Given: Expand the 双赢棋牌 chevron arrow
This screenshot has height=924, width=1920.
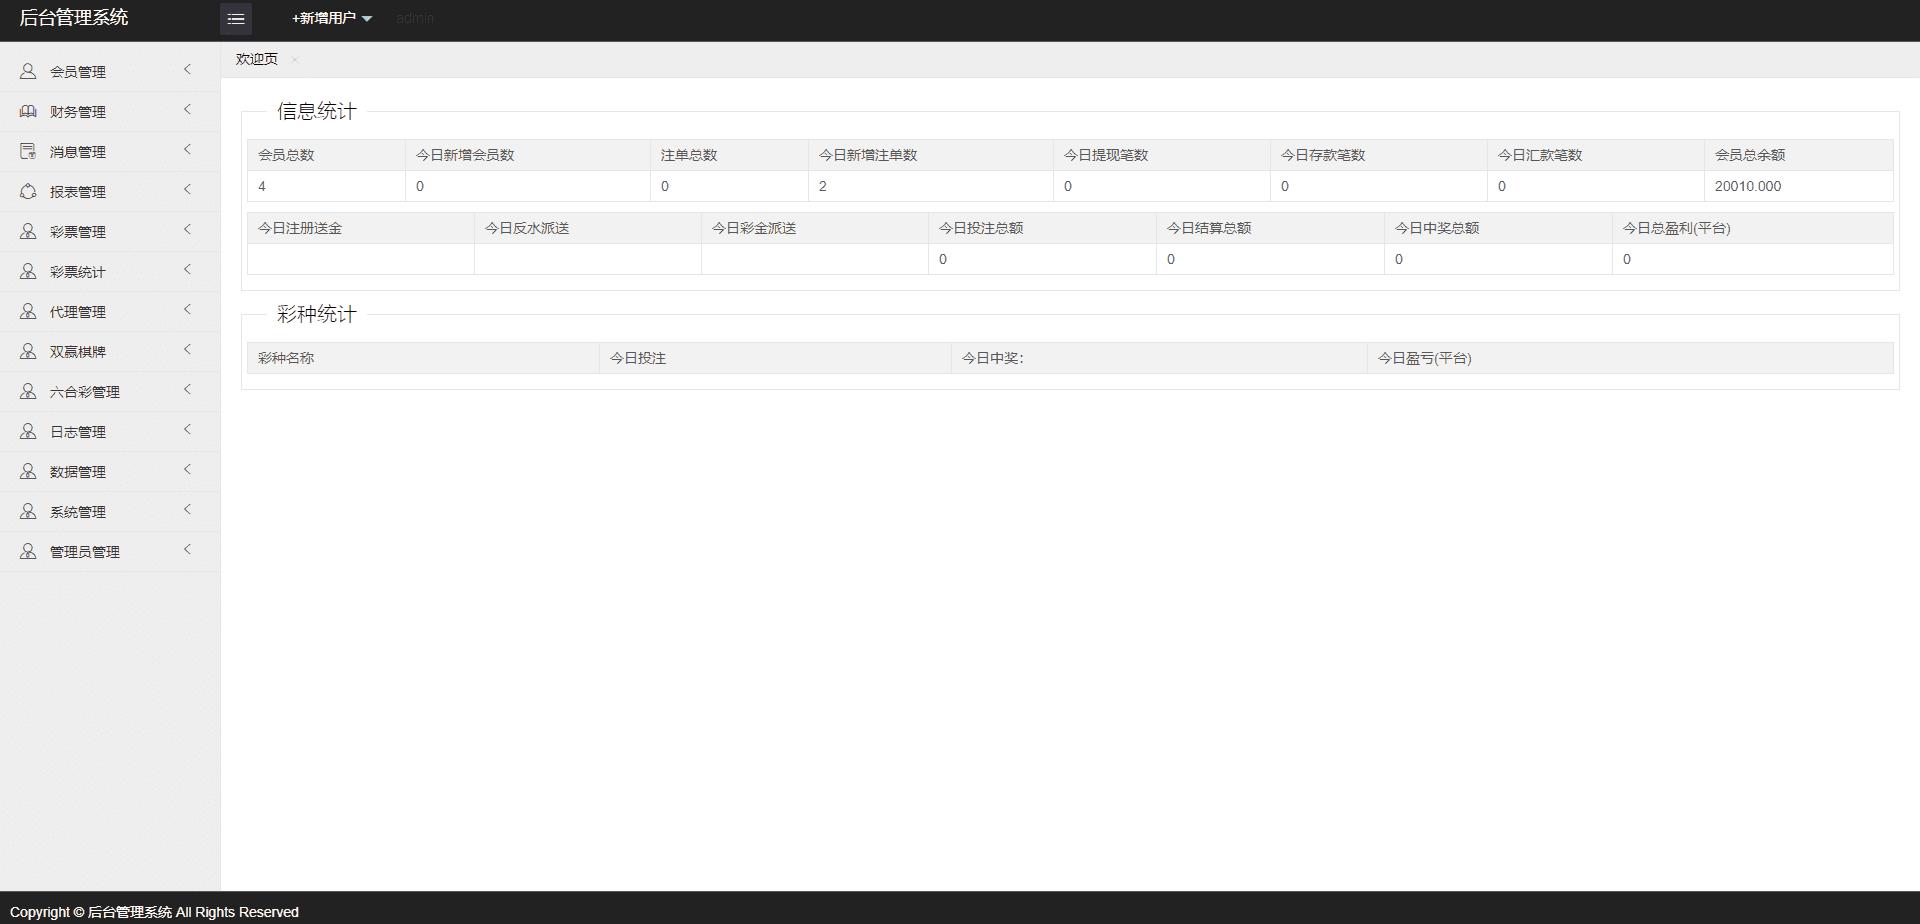Looking at the screenshot, I should [x=187, y=350].
